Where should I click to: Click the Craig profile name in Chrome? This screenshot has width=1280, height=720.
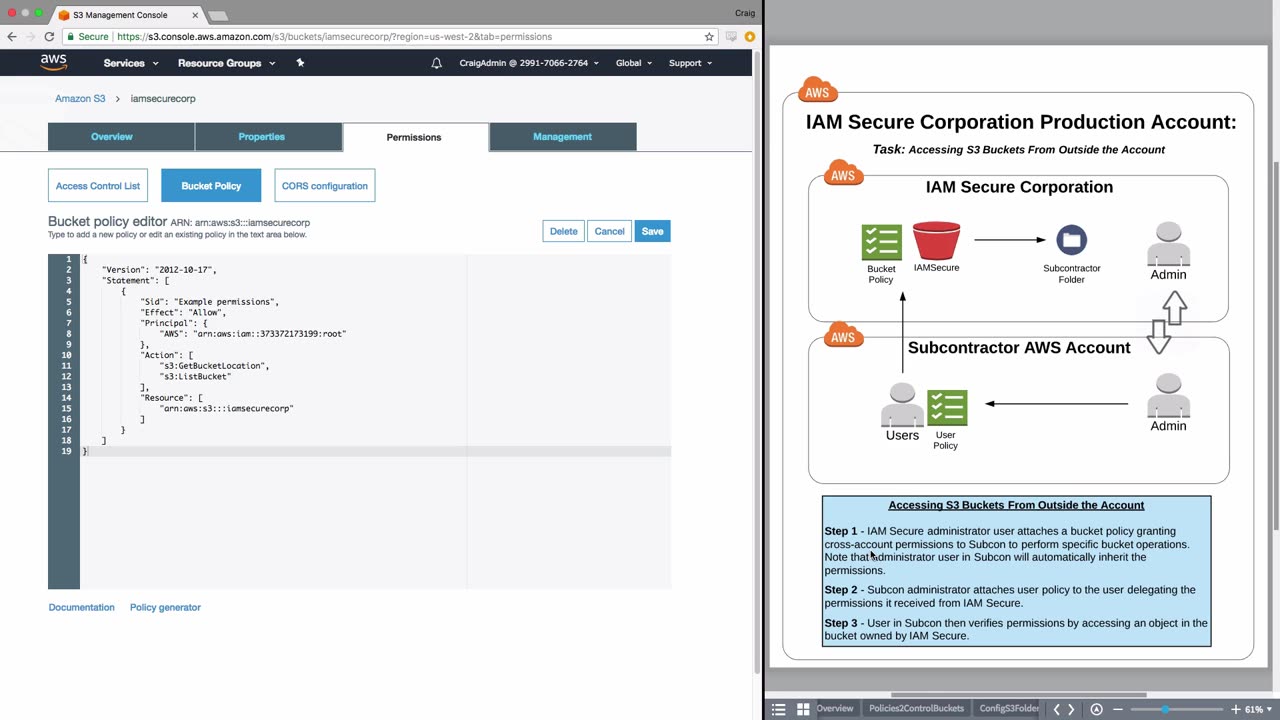pyautogui.click(x=744, y=13)
